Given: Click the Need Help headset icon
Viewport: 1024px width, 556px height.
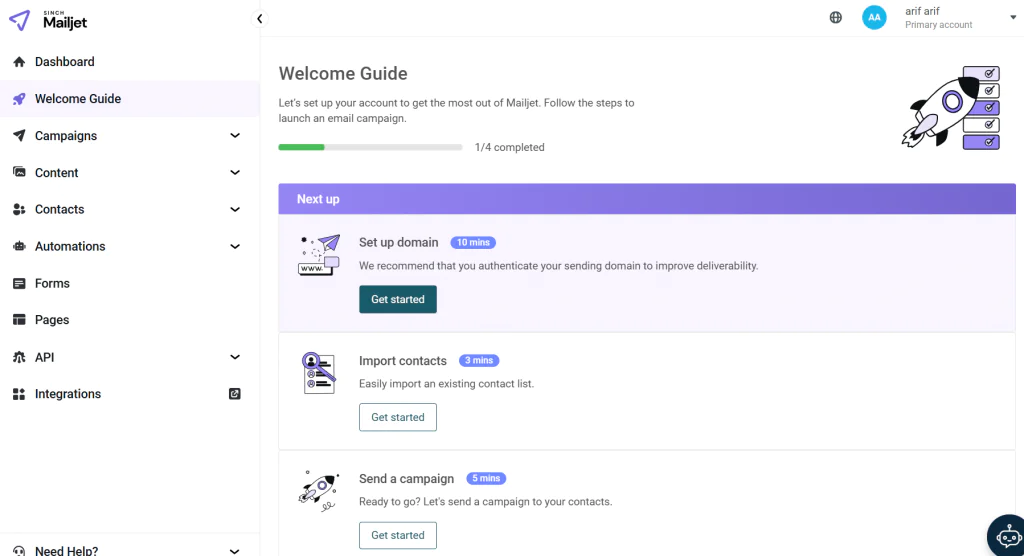Looking at the screenshot, I should 19,551.
